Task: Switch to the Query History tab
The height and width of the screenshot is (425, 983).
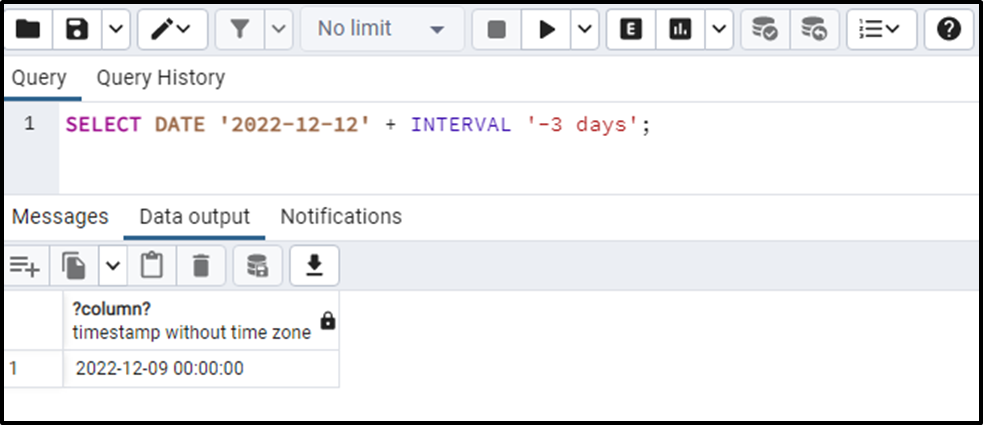Action: pos(160,78)
